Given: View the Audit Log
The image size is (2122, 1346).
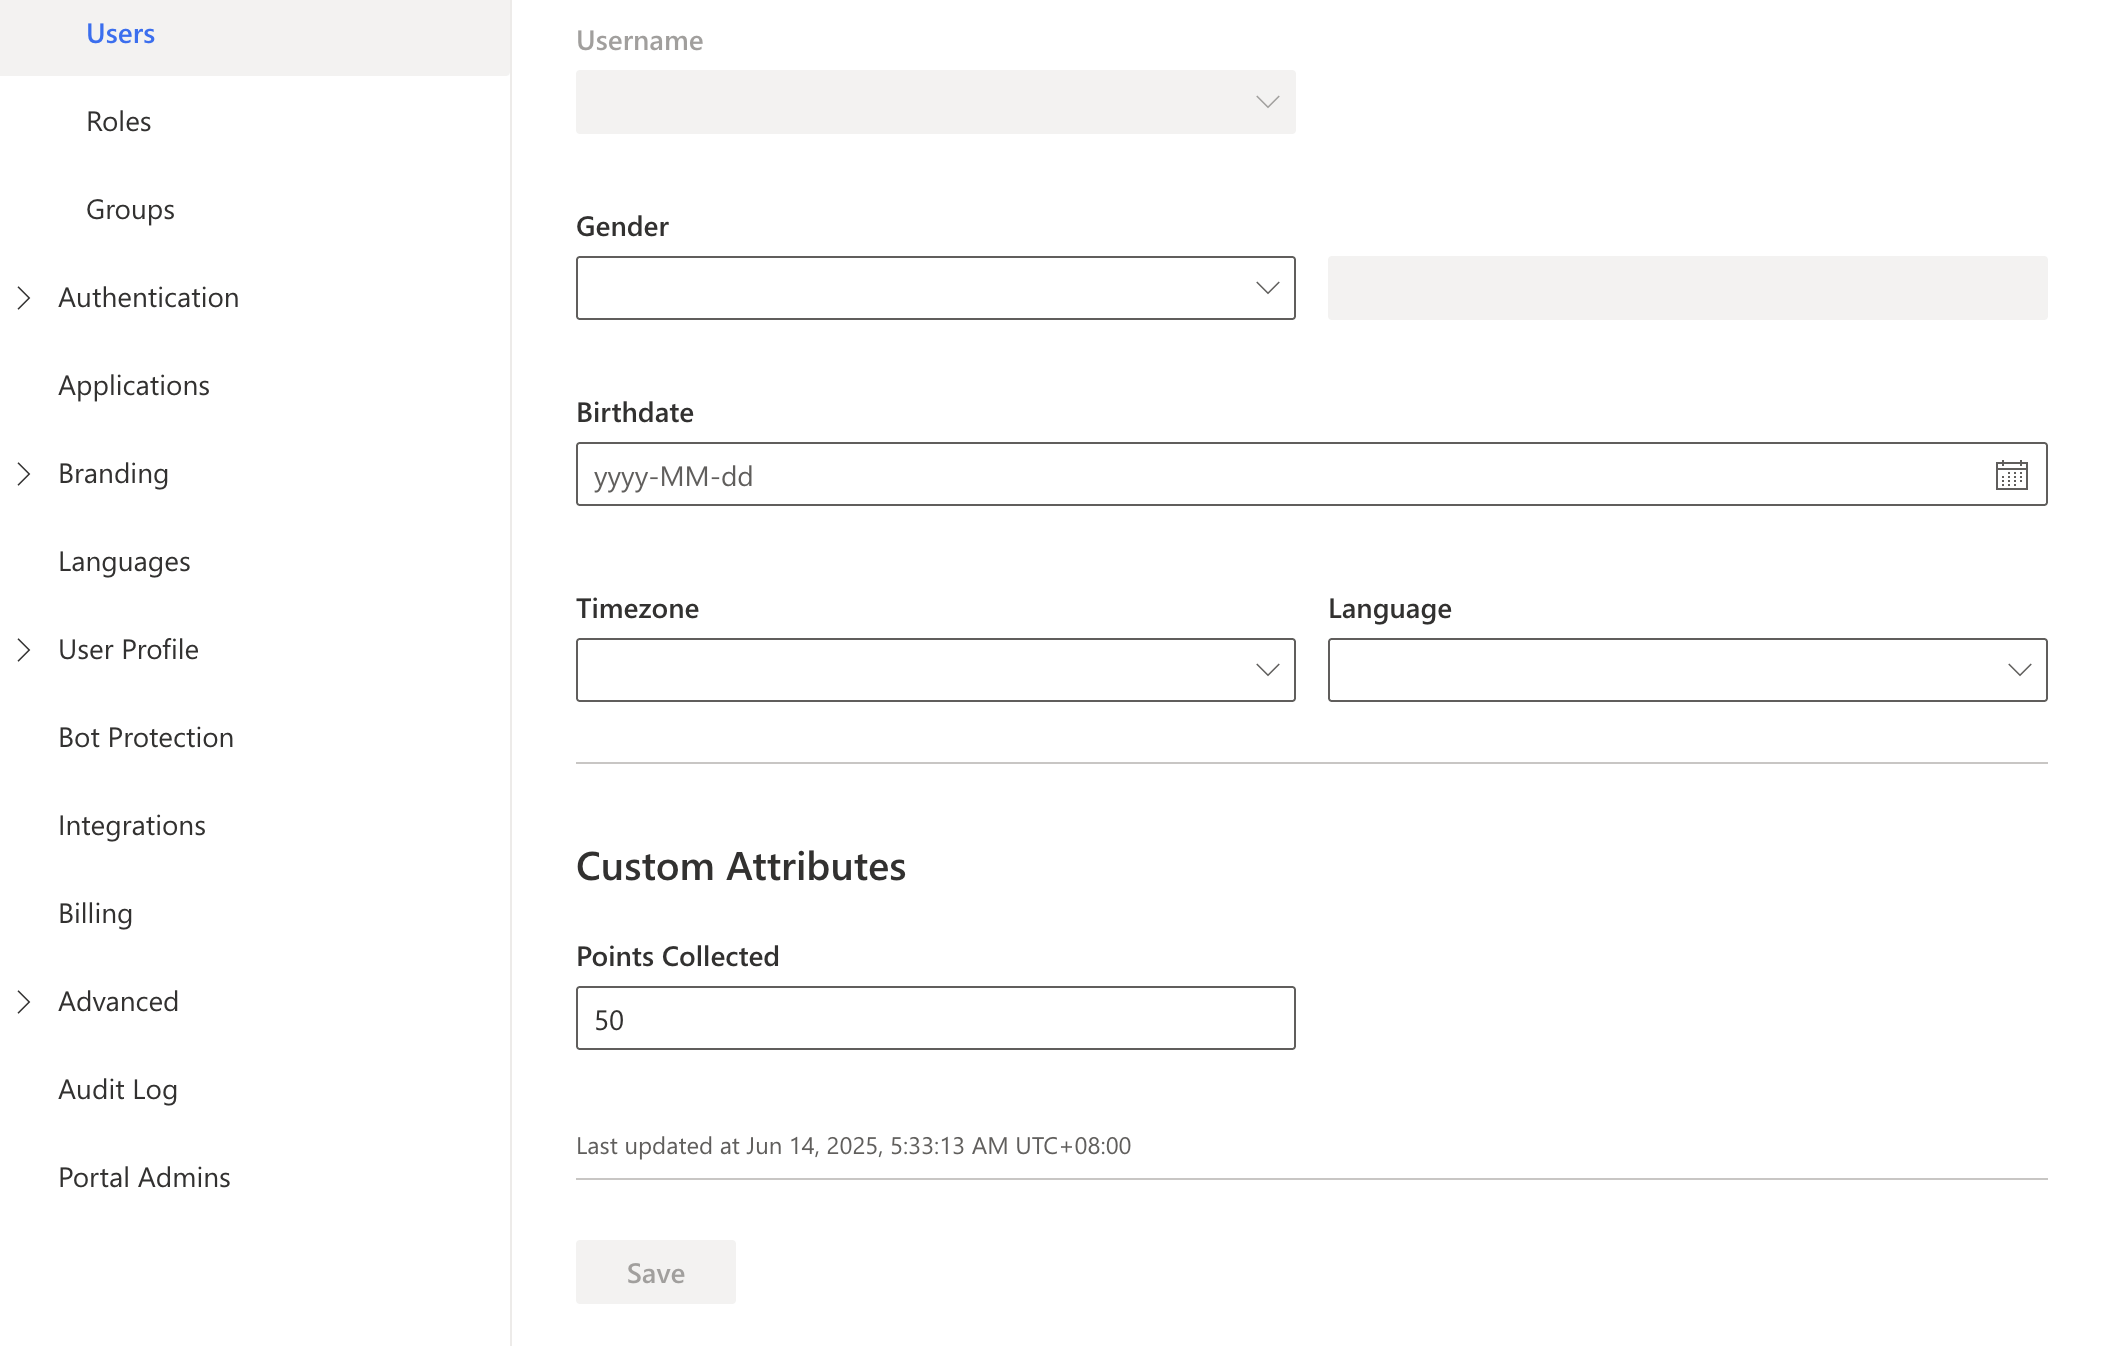Looking at the screenshot, I should (x=118, y=1090).
